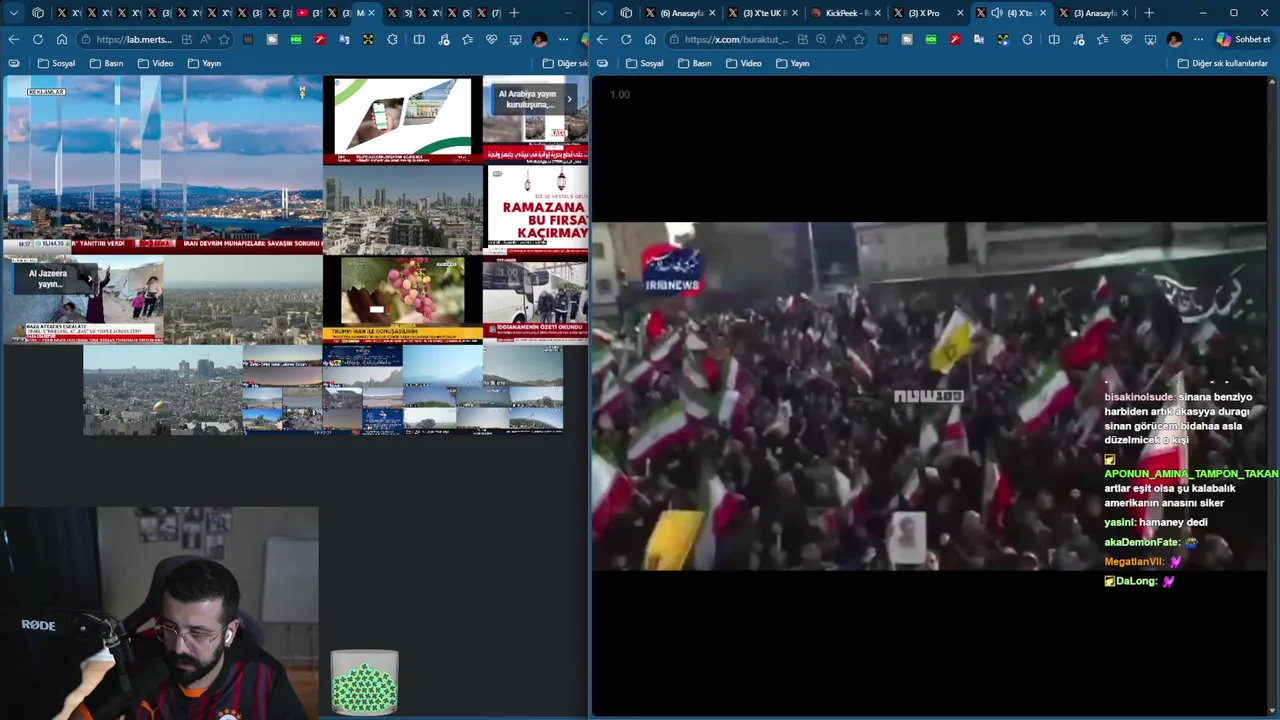The image size is (1280, 720).
Task: Switch to the (3) X Pro tab
Action: click(928, 13)
